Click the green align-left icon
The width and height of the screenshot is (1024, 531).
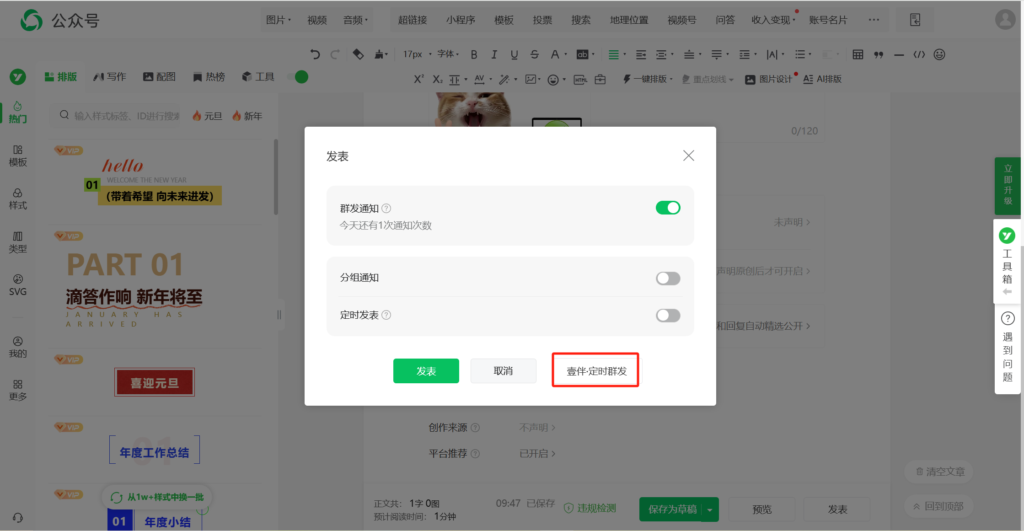tap(613, 55)
